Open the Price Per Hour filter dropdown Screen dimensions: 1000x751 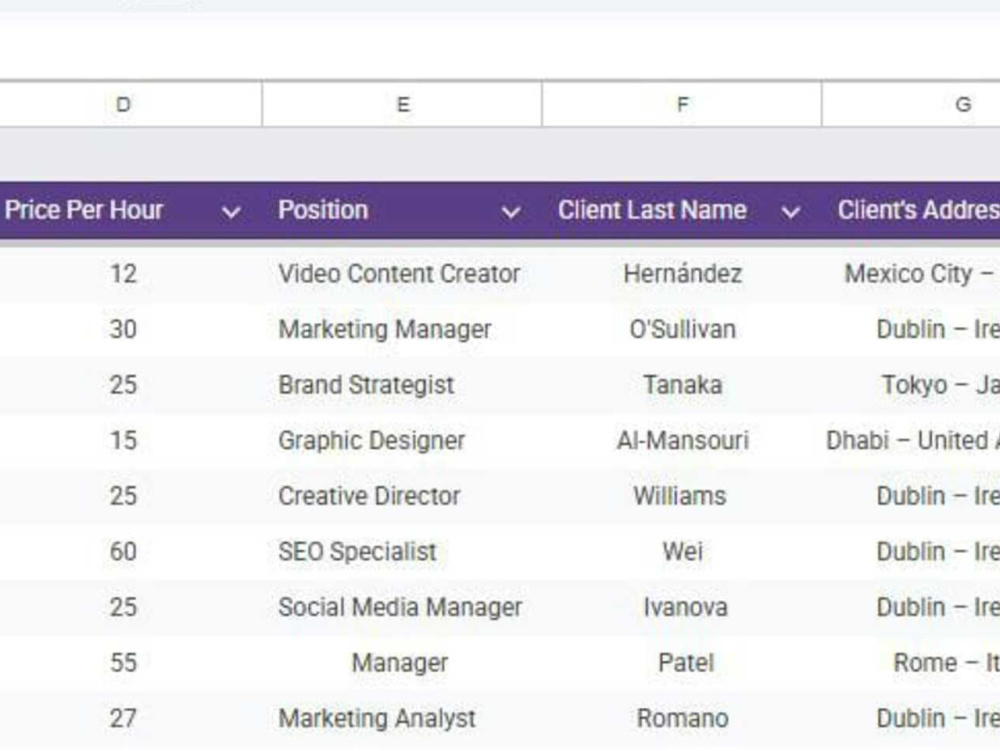coord(231,212)
